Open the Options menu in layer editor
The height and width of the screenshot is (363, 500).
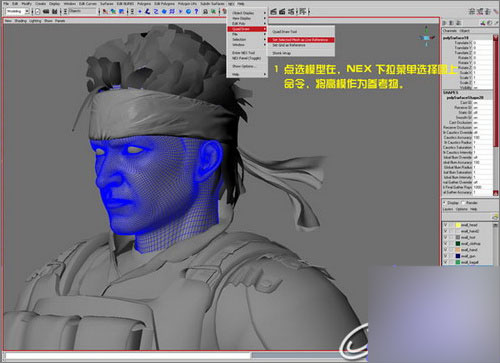point(461,209)
